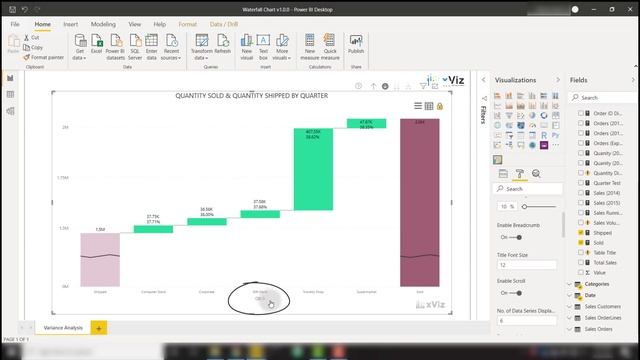Switch to Model view in sidebar
640x360 pixels.
pyautogui.click(x=11, y=111)
